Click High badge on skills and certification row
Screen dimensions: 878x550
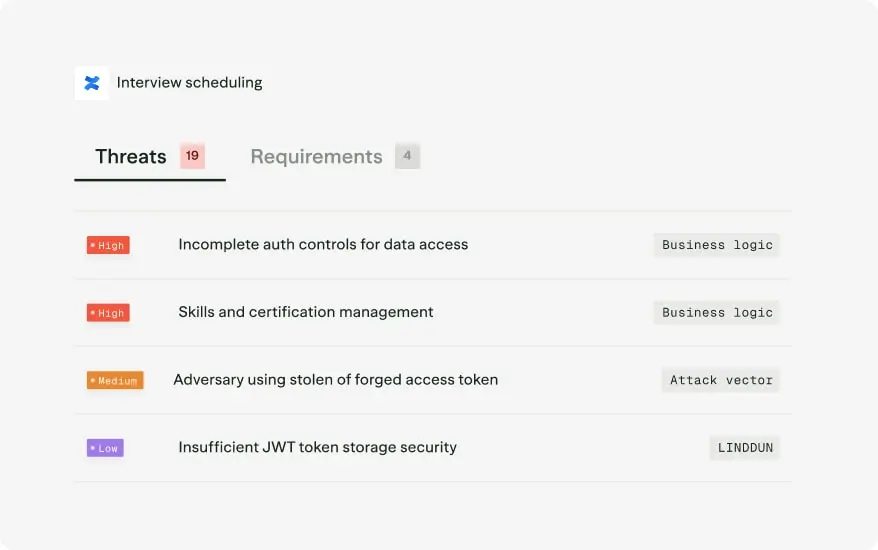pos(108,313)
